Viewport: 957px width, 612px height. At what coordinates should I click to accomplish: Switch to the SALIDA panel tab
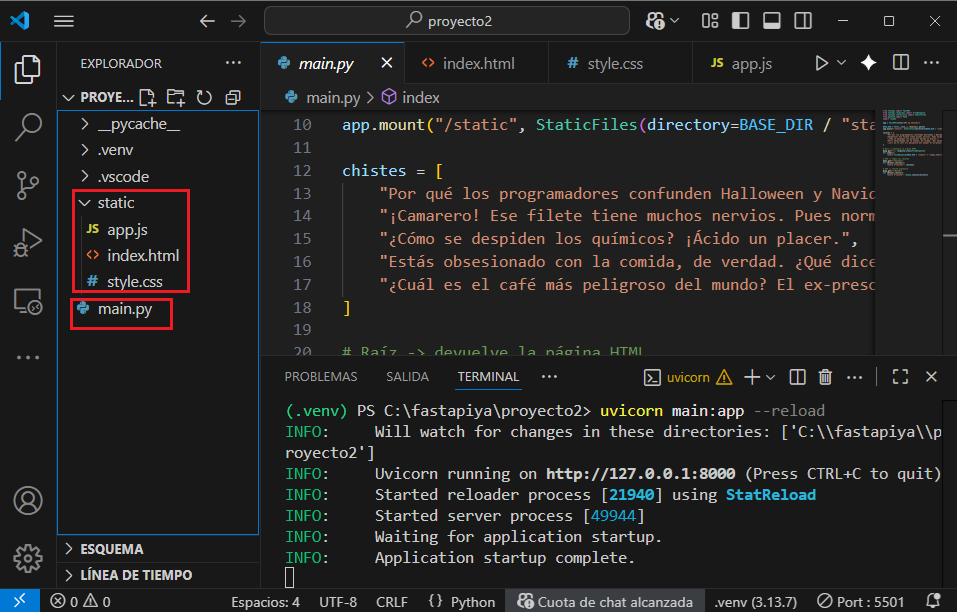(407, 376)
